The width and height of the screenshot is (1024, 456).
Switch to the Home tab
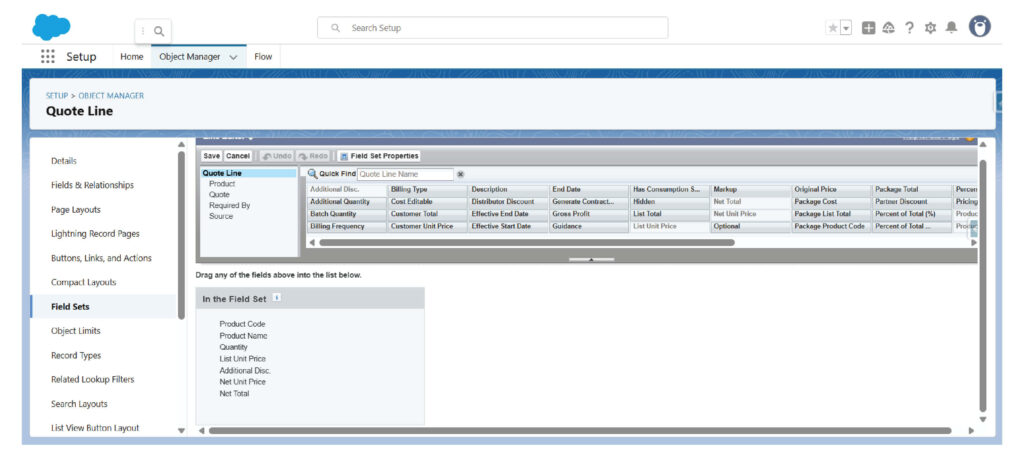coord(131,57)
